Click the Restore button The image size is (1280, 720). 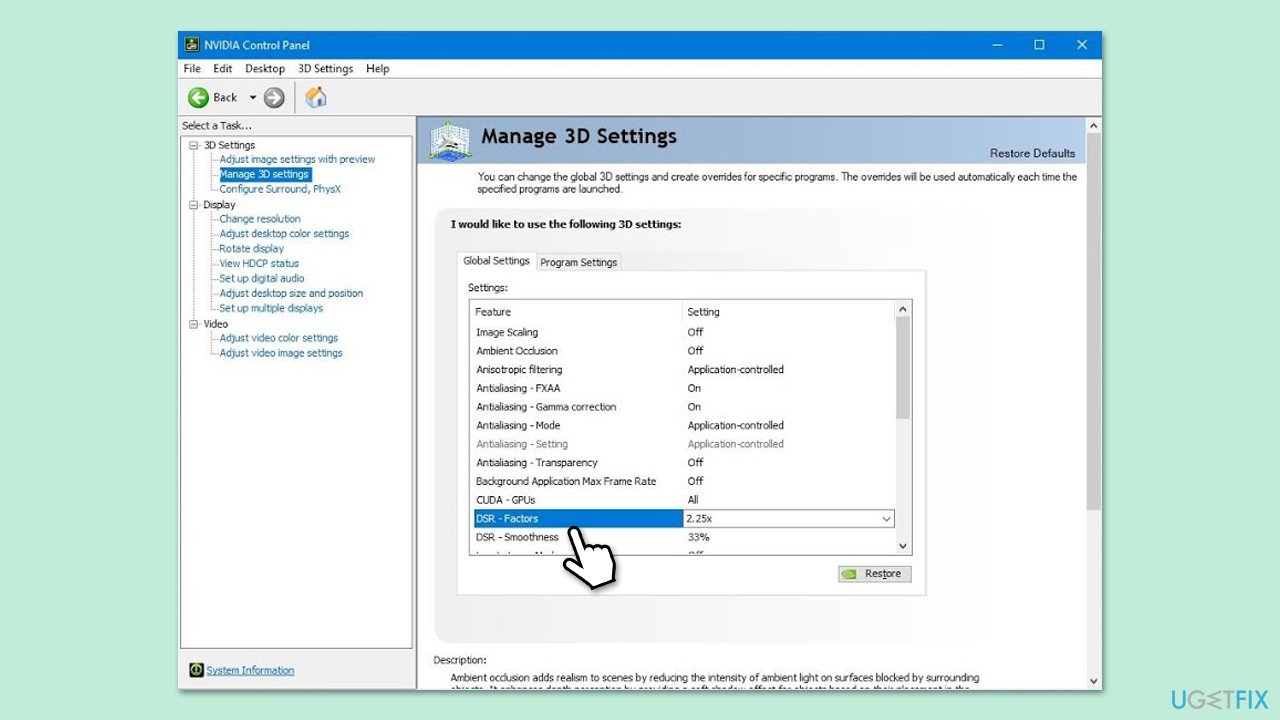pos(874,574)
